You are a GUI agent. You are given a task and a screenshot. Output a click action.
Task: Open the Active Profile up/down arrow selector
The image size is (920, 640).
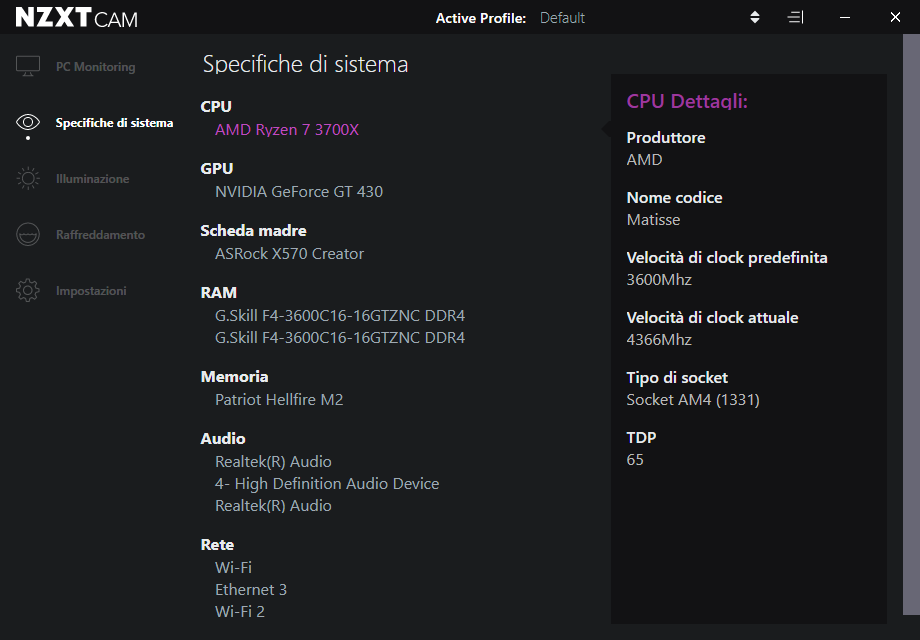tap(755, 18)
